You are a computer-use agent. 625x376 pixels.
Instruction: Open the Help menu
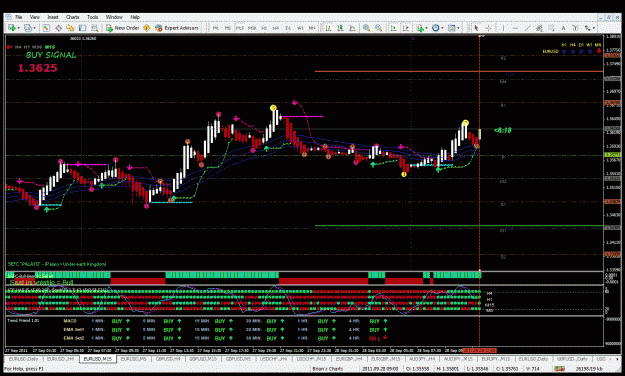click(135, 17)
